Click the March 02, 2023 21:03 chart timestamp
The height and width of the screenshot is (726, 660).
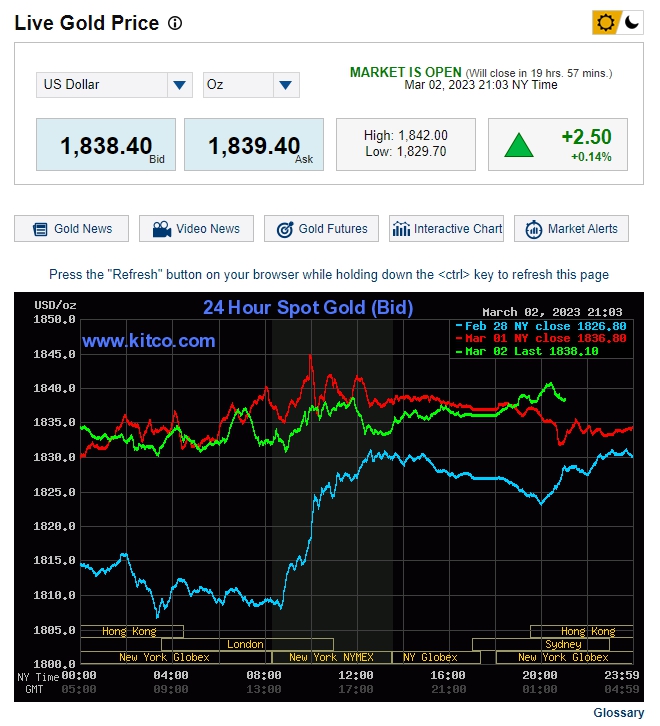pyautogui.click(x=552, y=312)
